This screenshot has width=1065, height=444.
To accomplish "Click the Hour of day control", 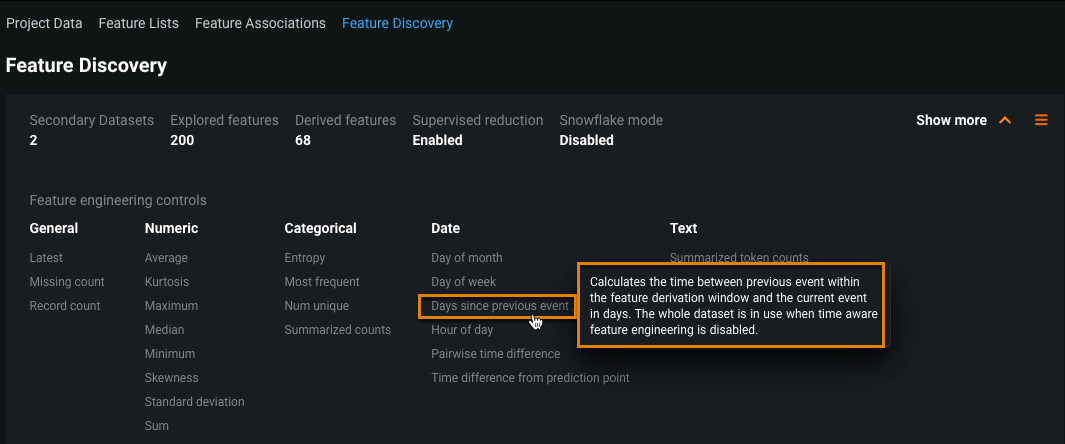I will (462, 330).
